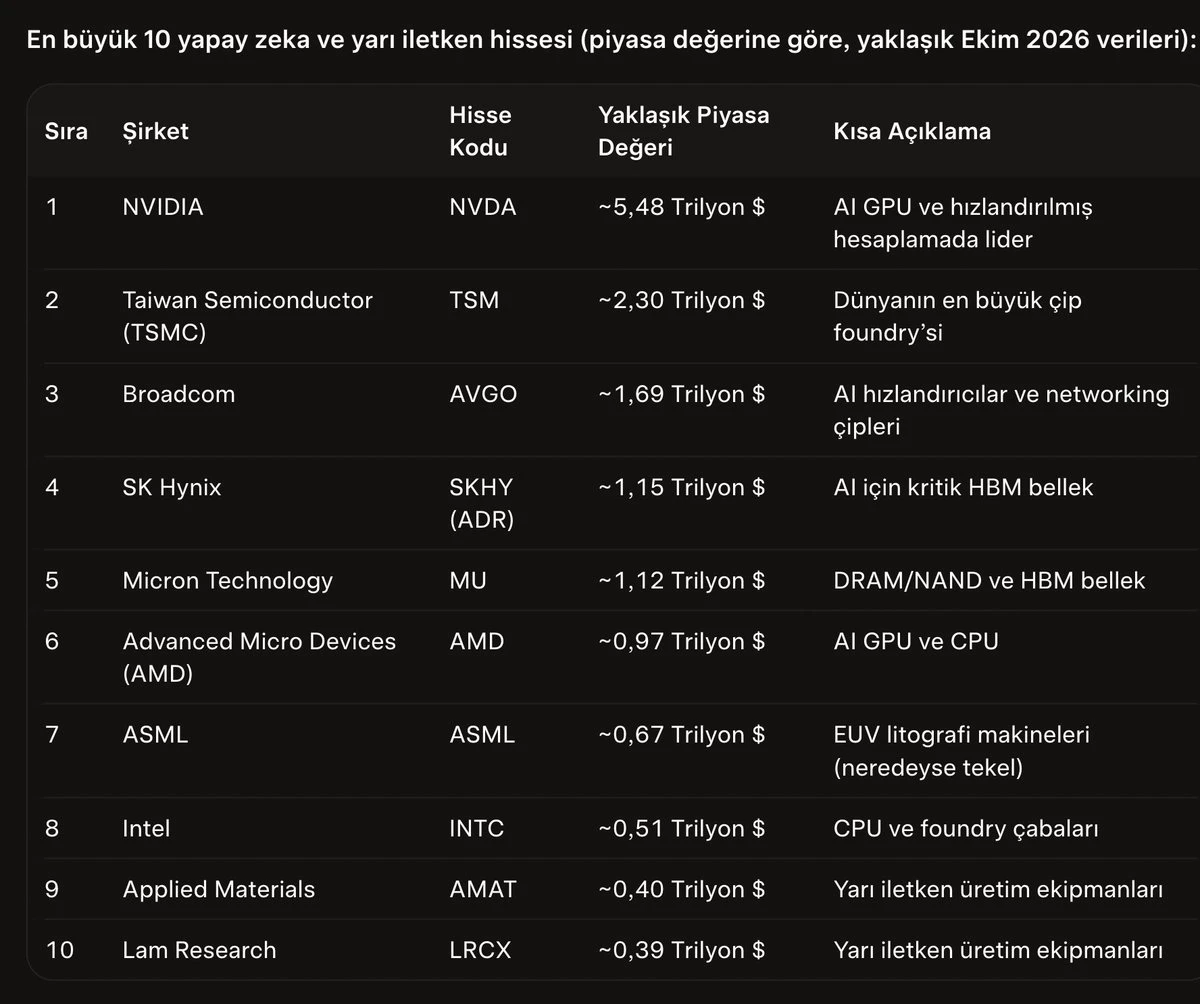Click the SK Hynix company name

pyautogui.click(x=172, y=487)
